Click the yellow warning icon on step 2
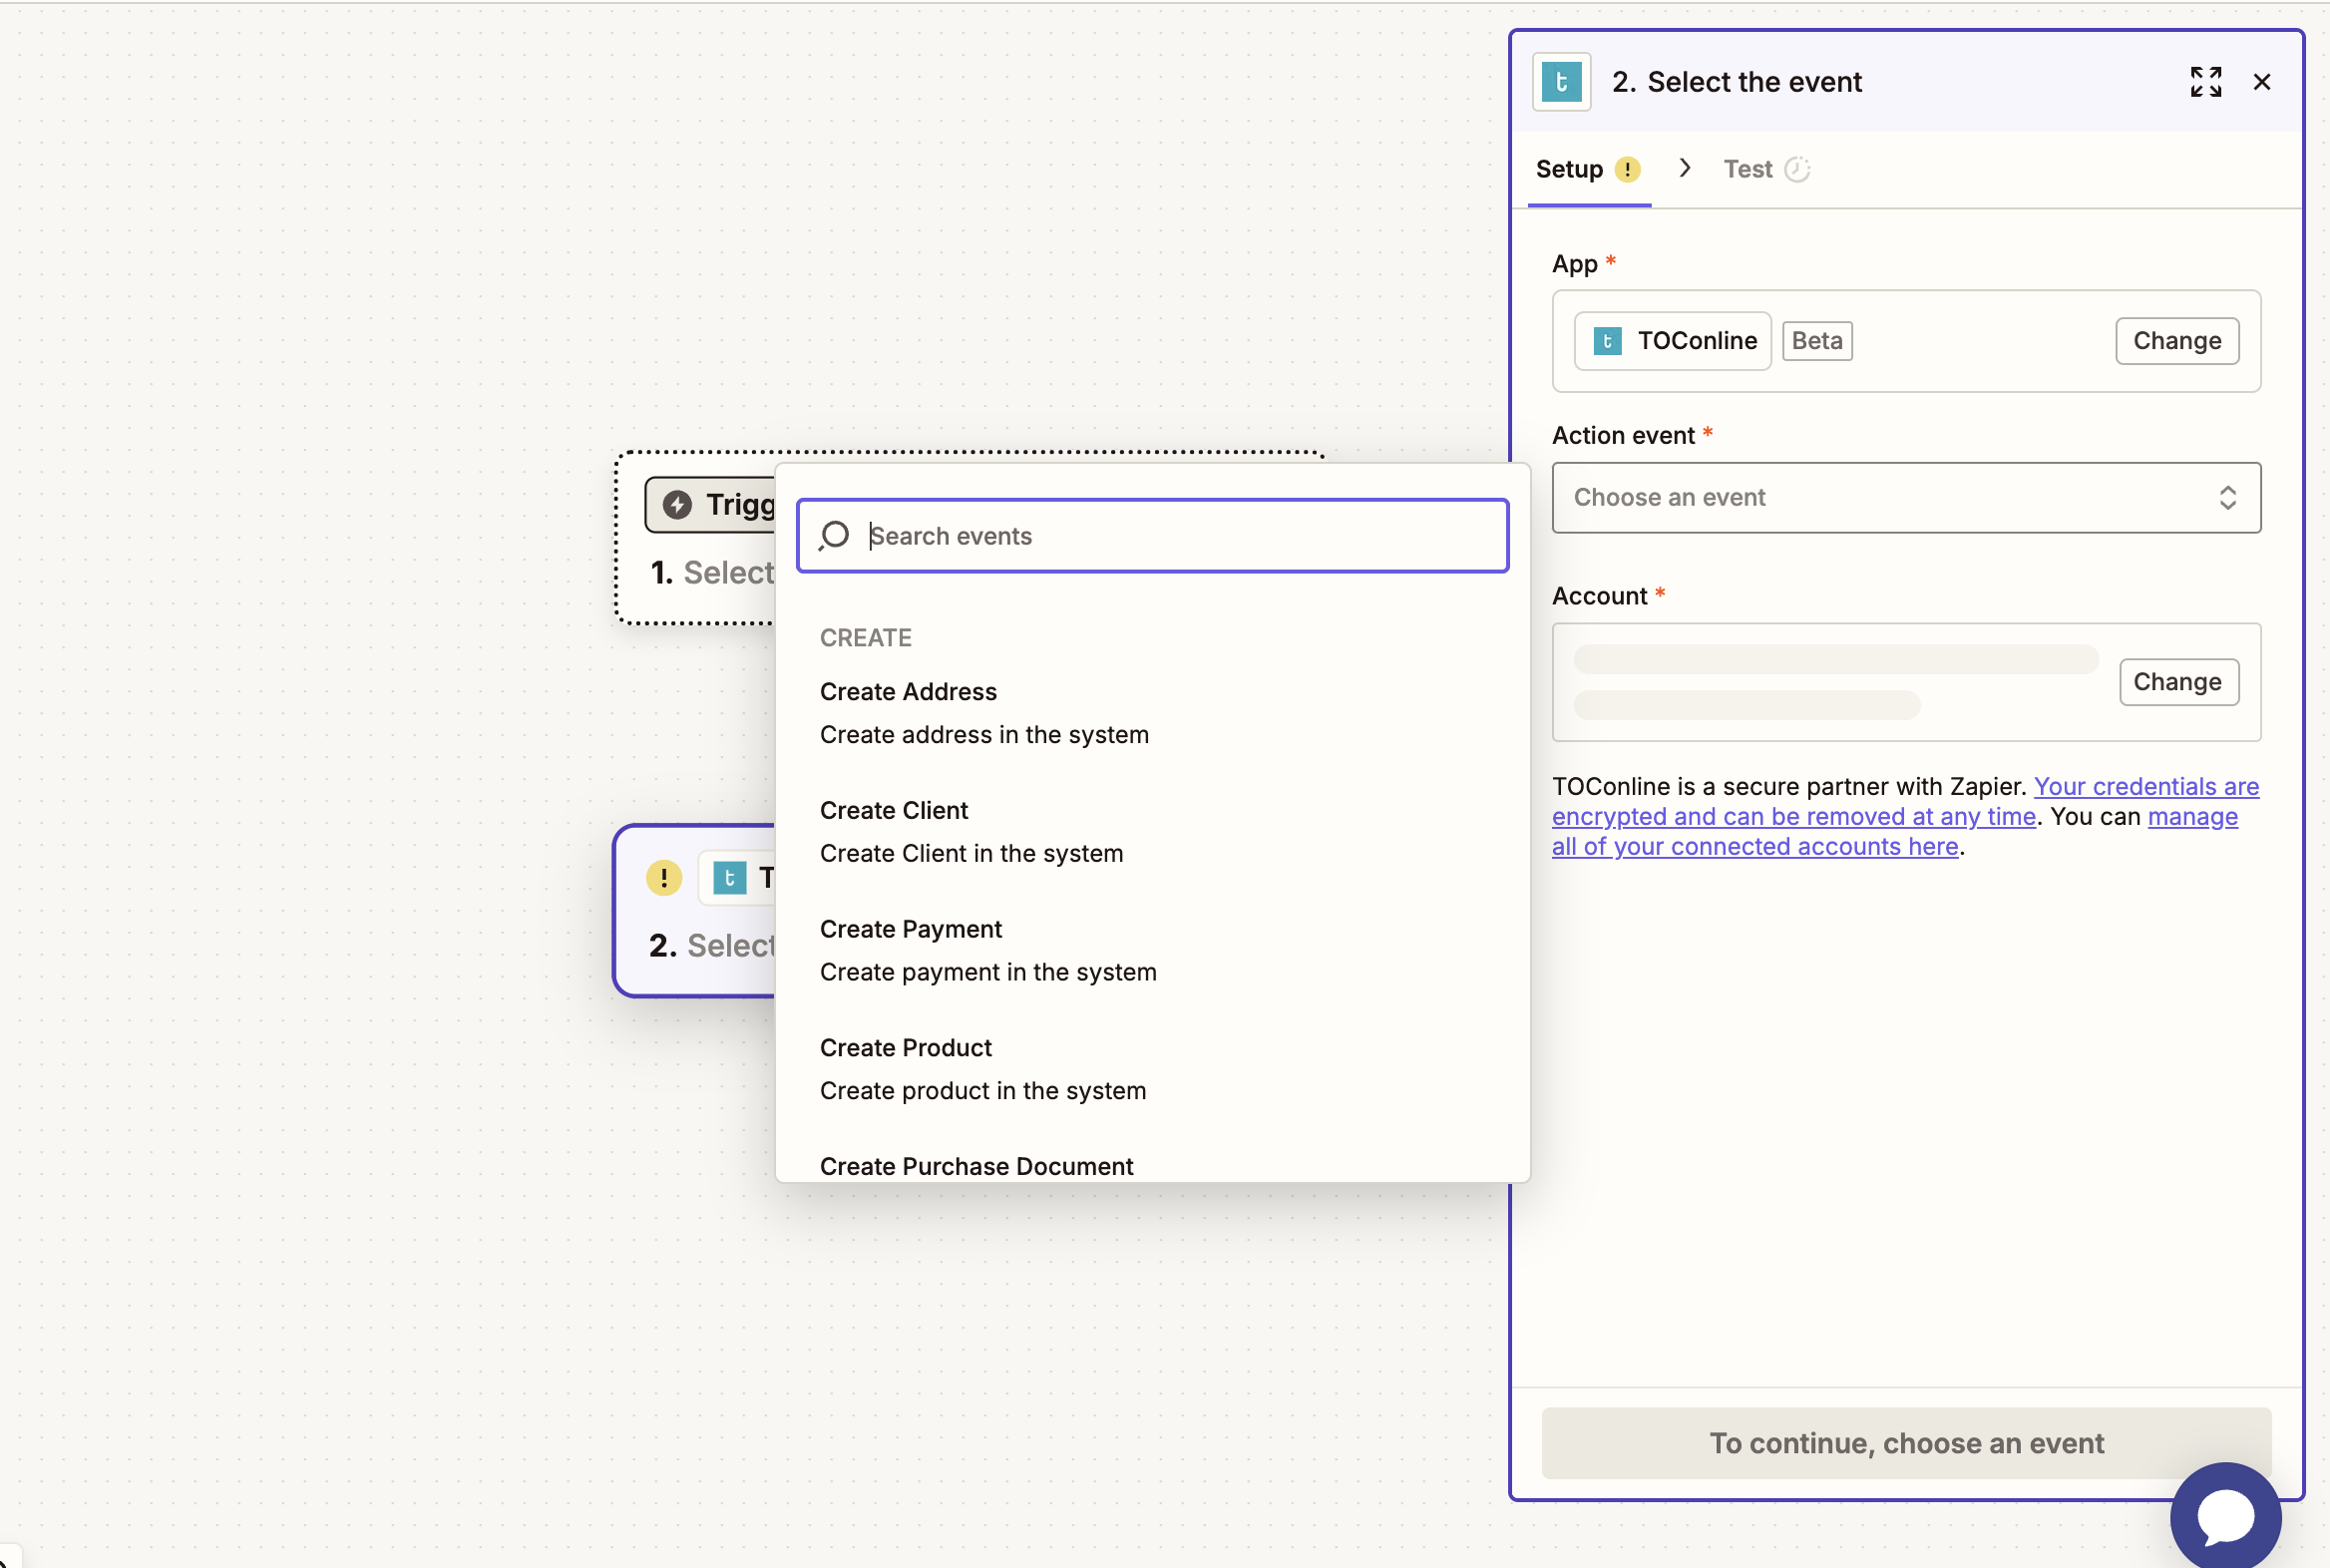The height and width of the screenshot is (1568, 2330). click(663, 878)
